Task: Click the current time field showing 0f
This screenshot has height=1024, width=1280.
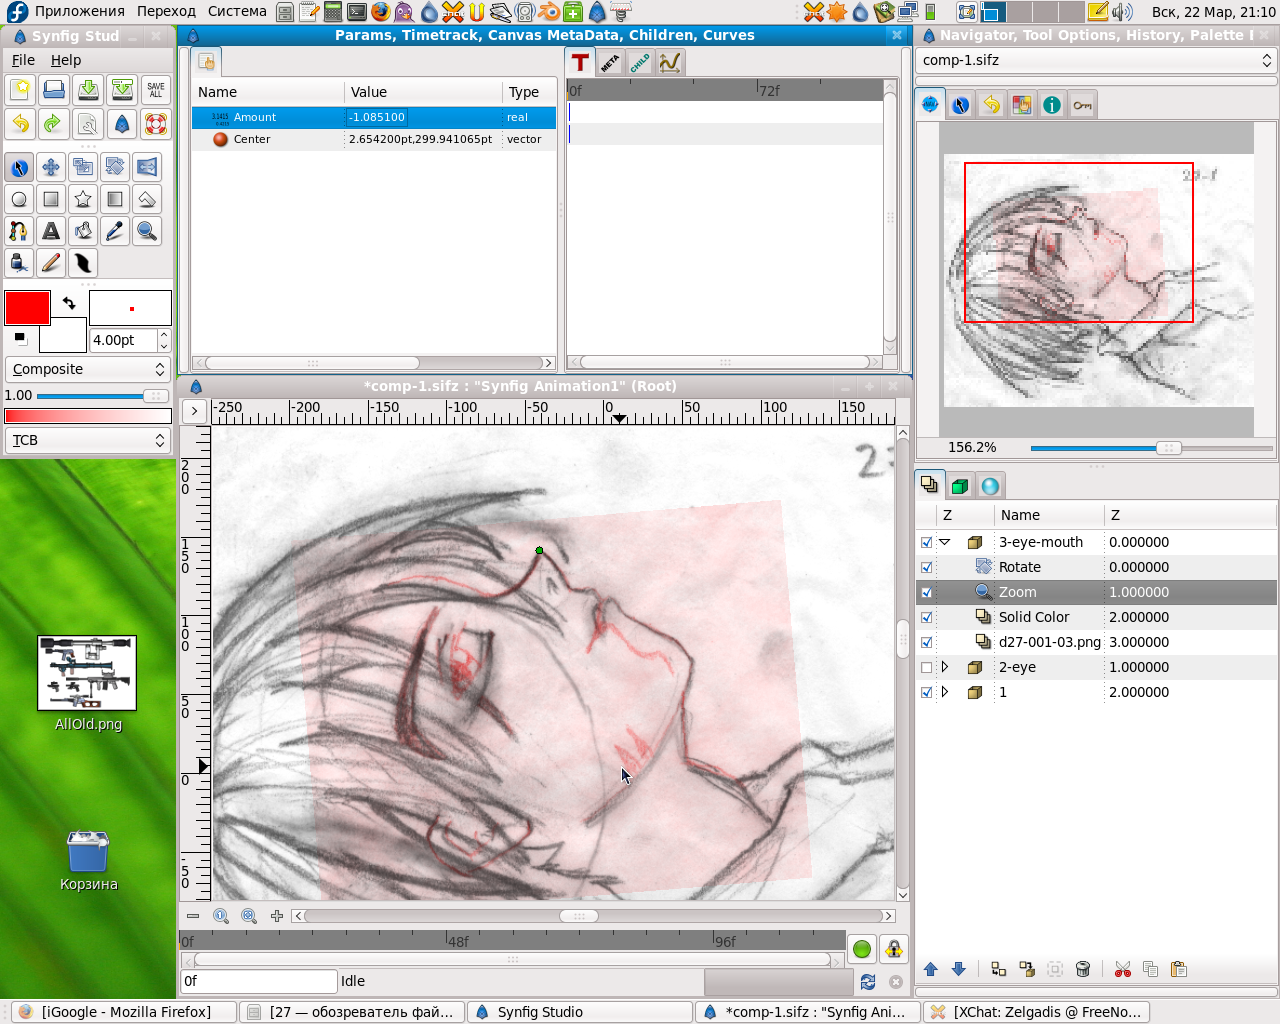Action: coord(258,981)
